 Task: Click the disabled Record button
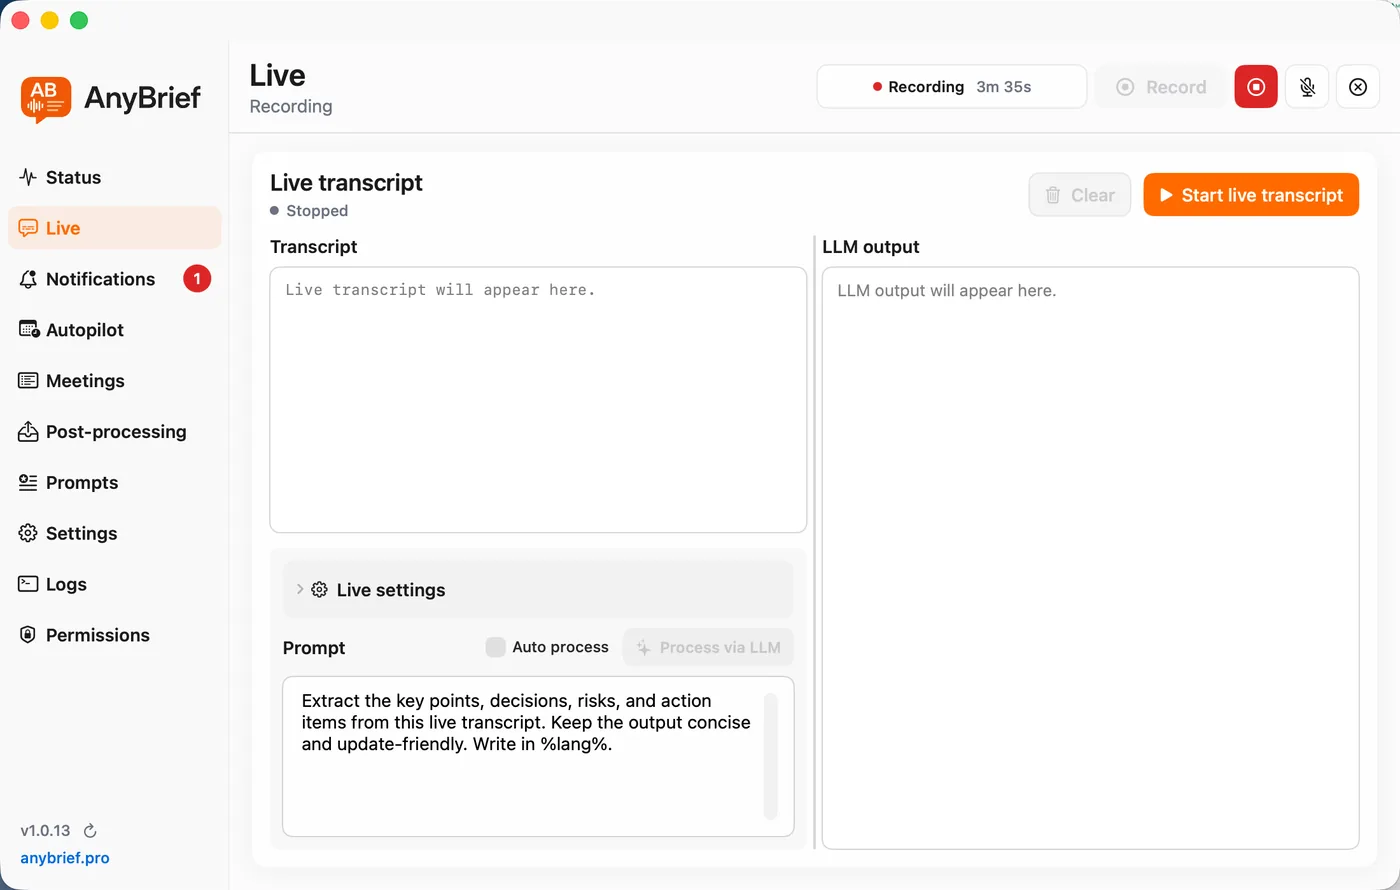pos(1161,87)
